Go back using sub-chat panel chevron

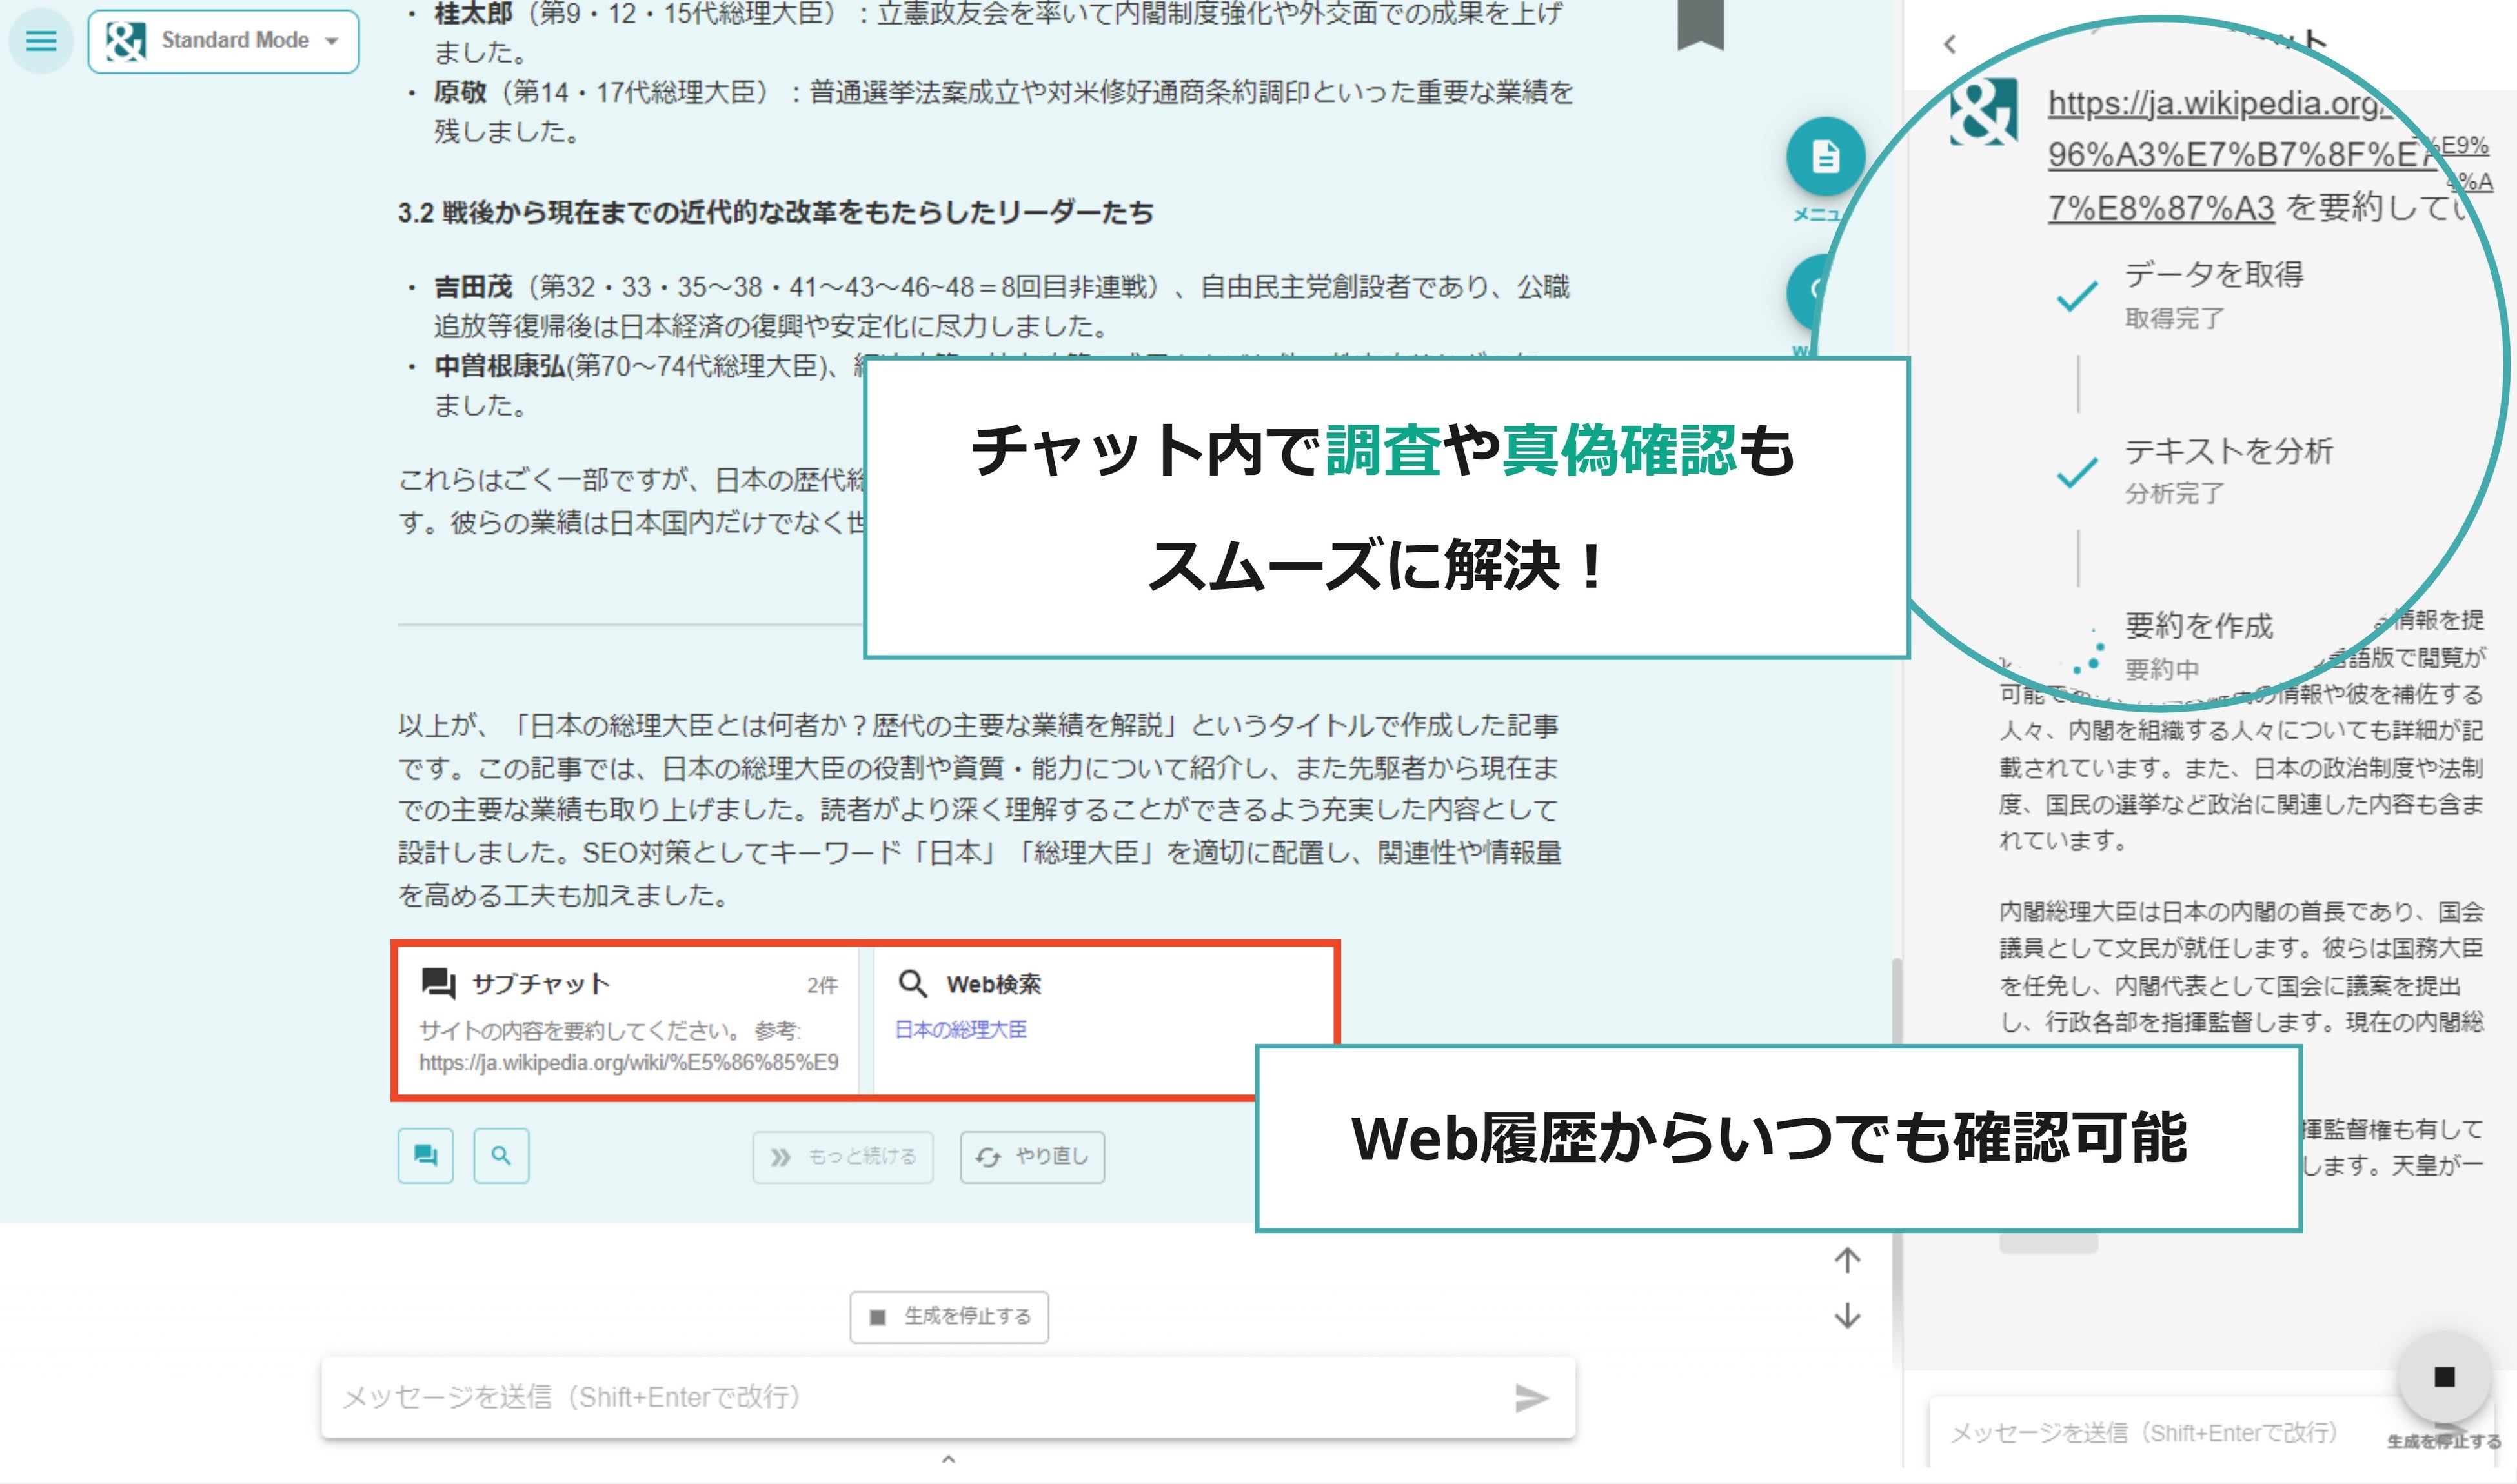click(1949, 44)
